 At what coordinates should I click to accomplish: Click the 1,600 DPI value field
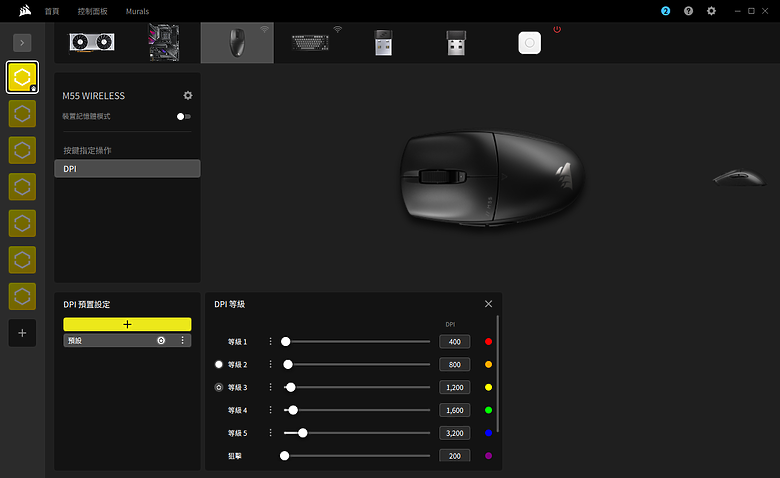455,410
